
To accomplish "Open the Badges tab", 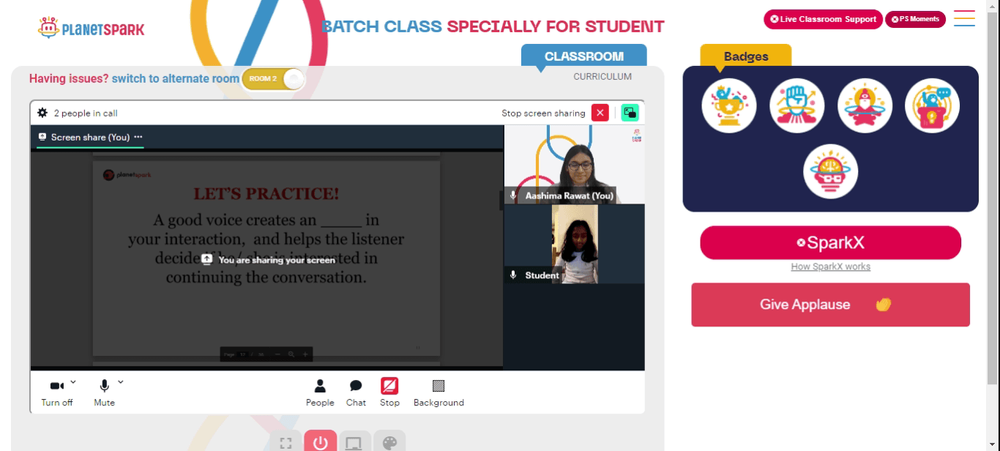I will 746,56.
